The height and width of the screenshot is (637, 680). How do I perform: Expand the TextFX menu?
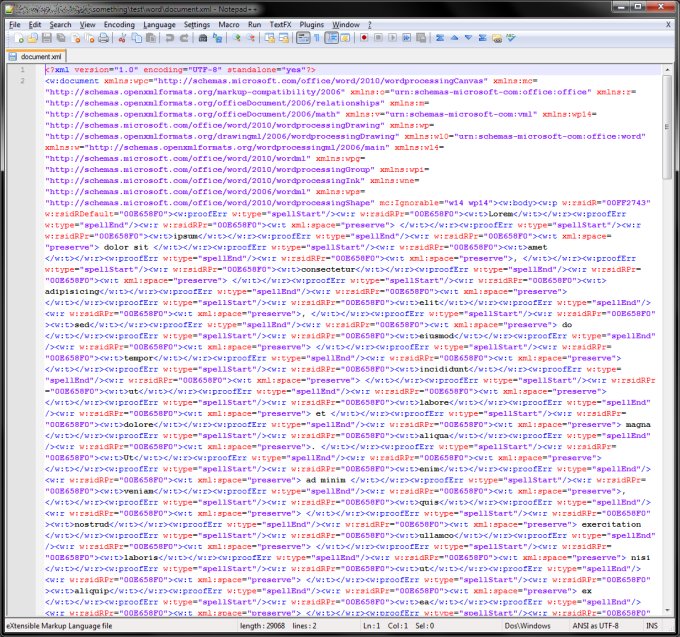pyautogui.click(x=280, y=23)
